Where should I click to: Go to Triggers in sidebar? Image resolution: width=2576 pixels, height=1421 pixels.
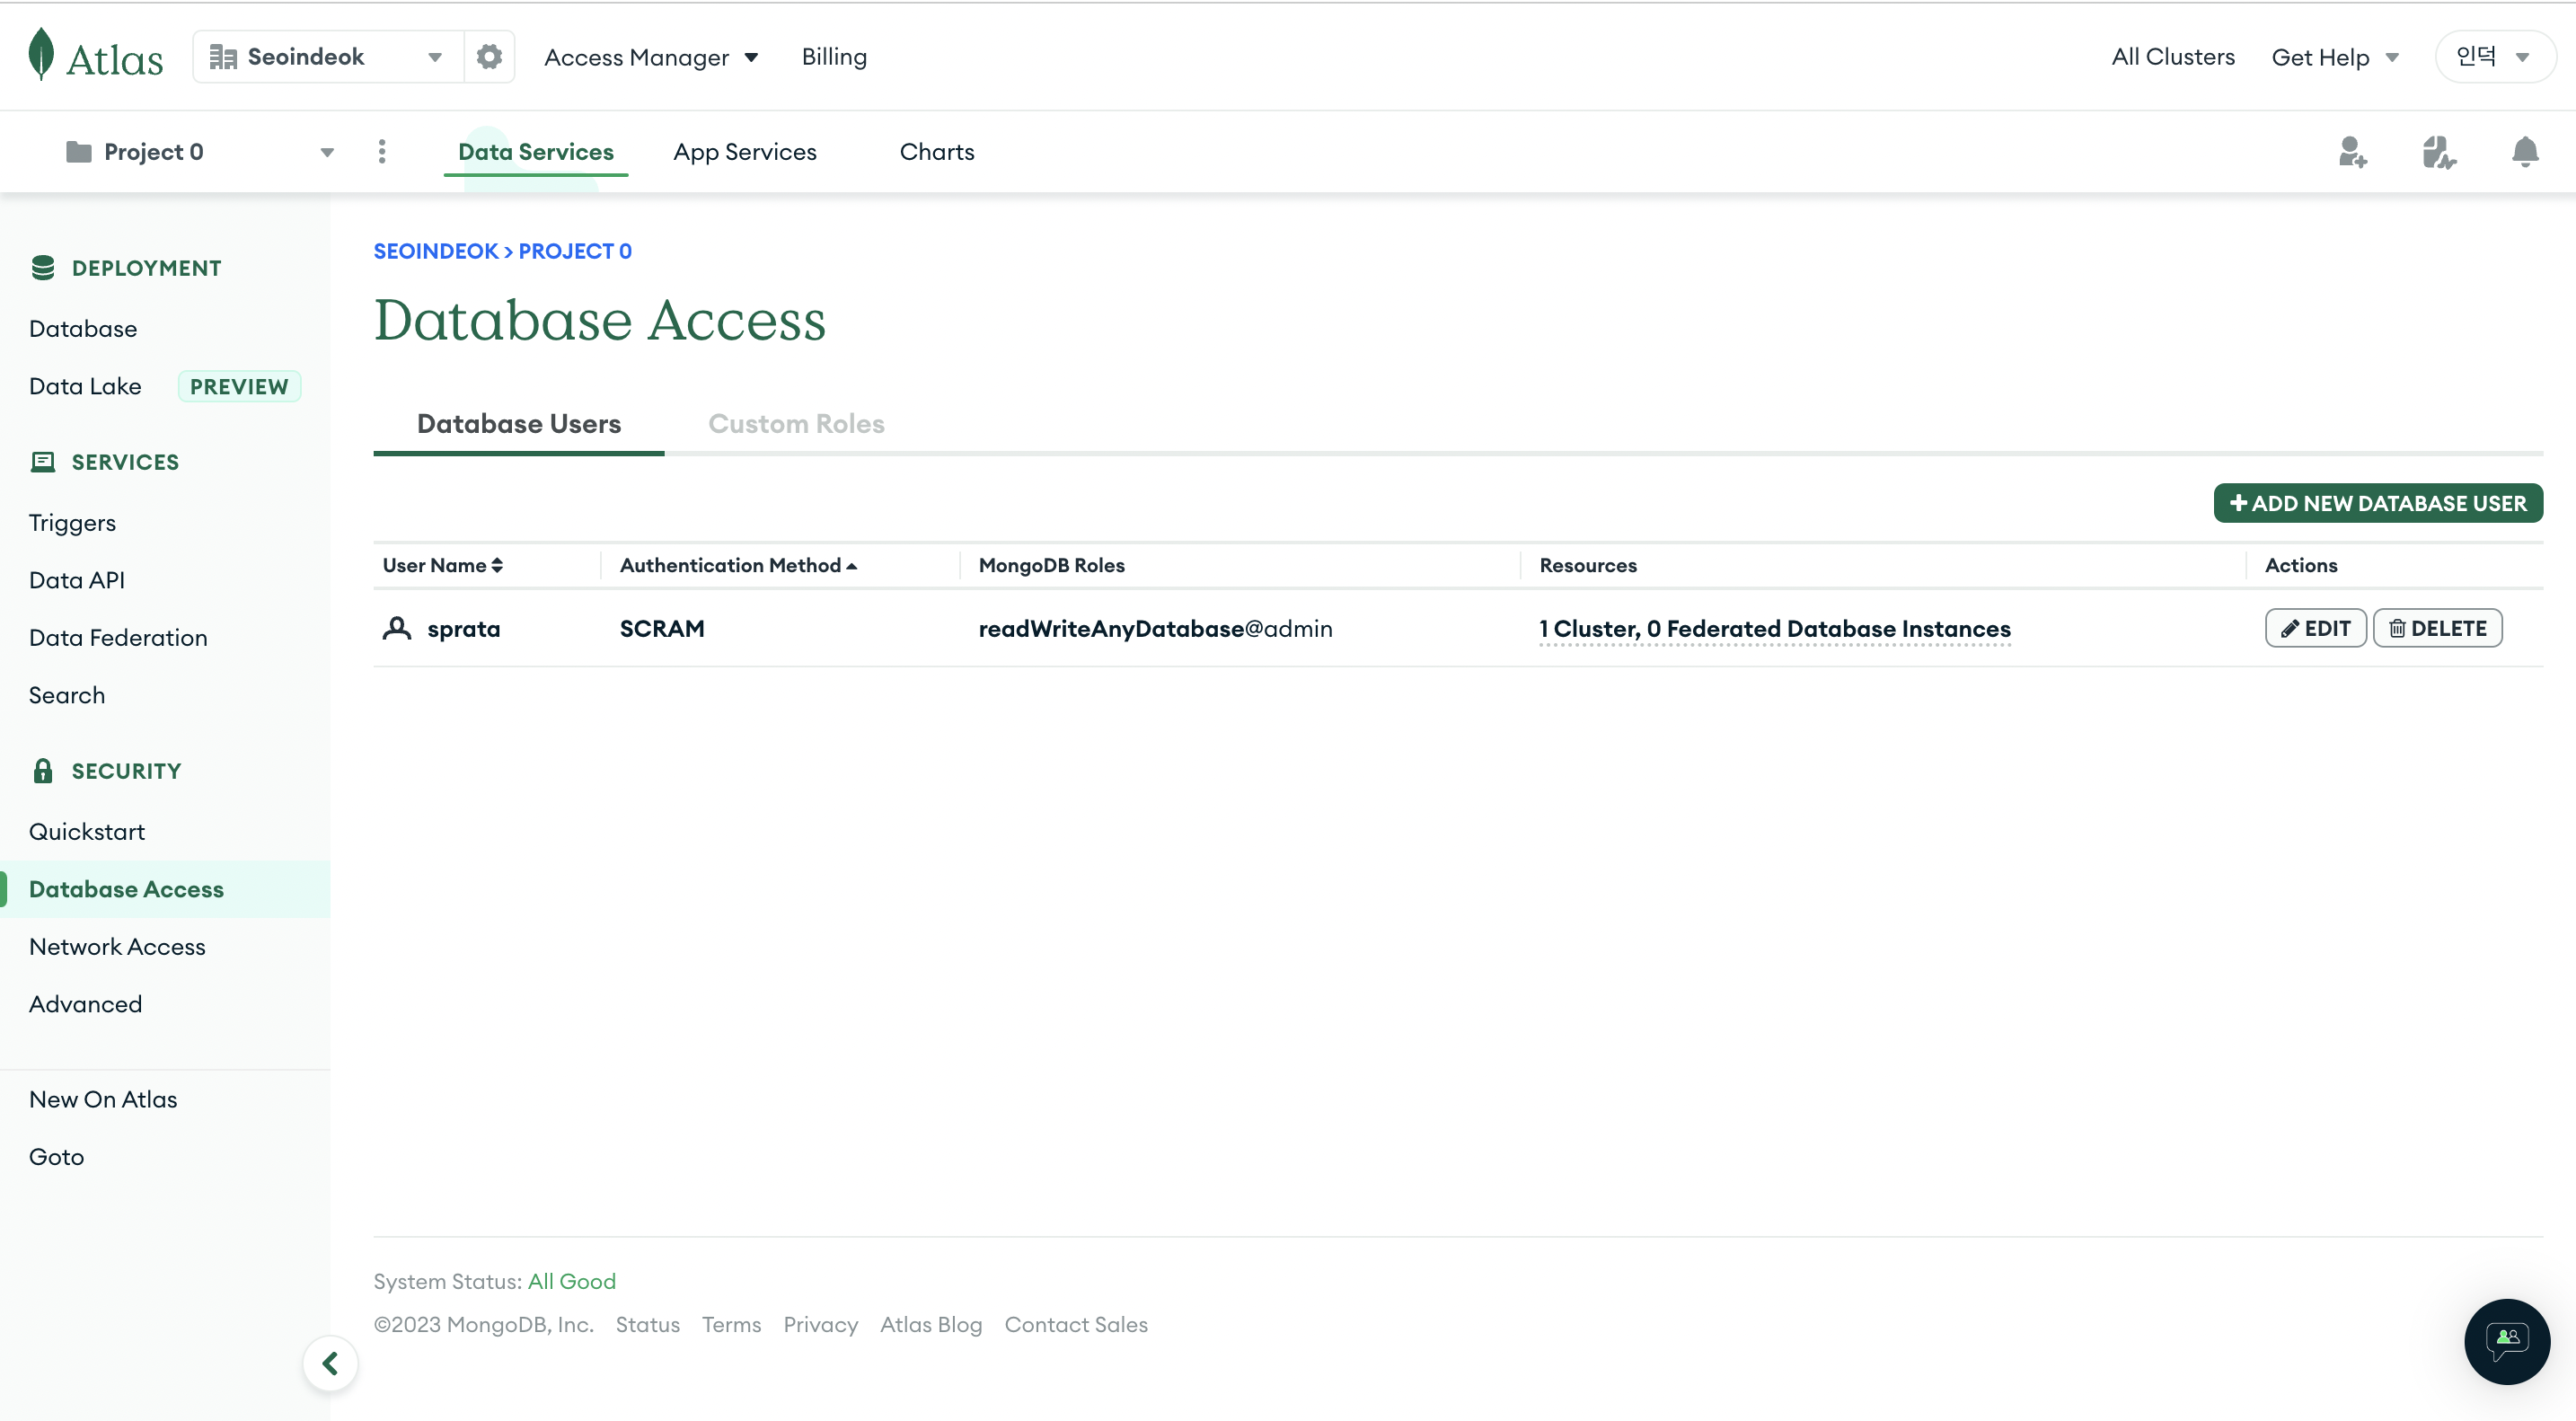coord(72,523)
